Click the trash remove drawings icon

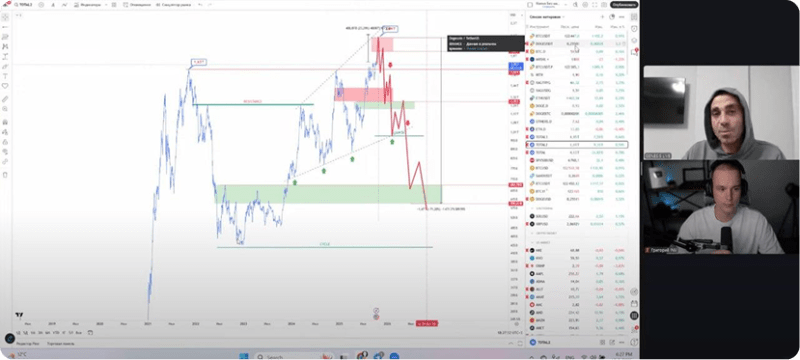click(5, 175)
